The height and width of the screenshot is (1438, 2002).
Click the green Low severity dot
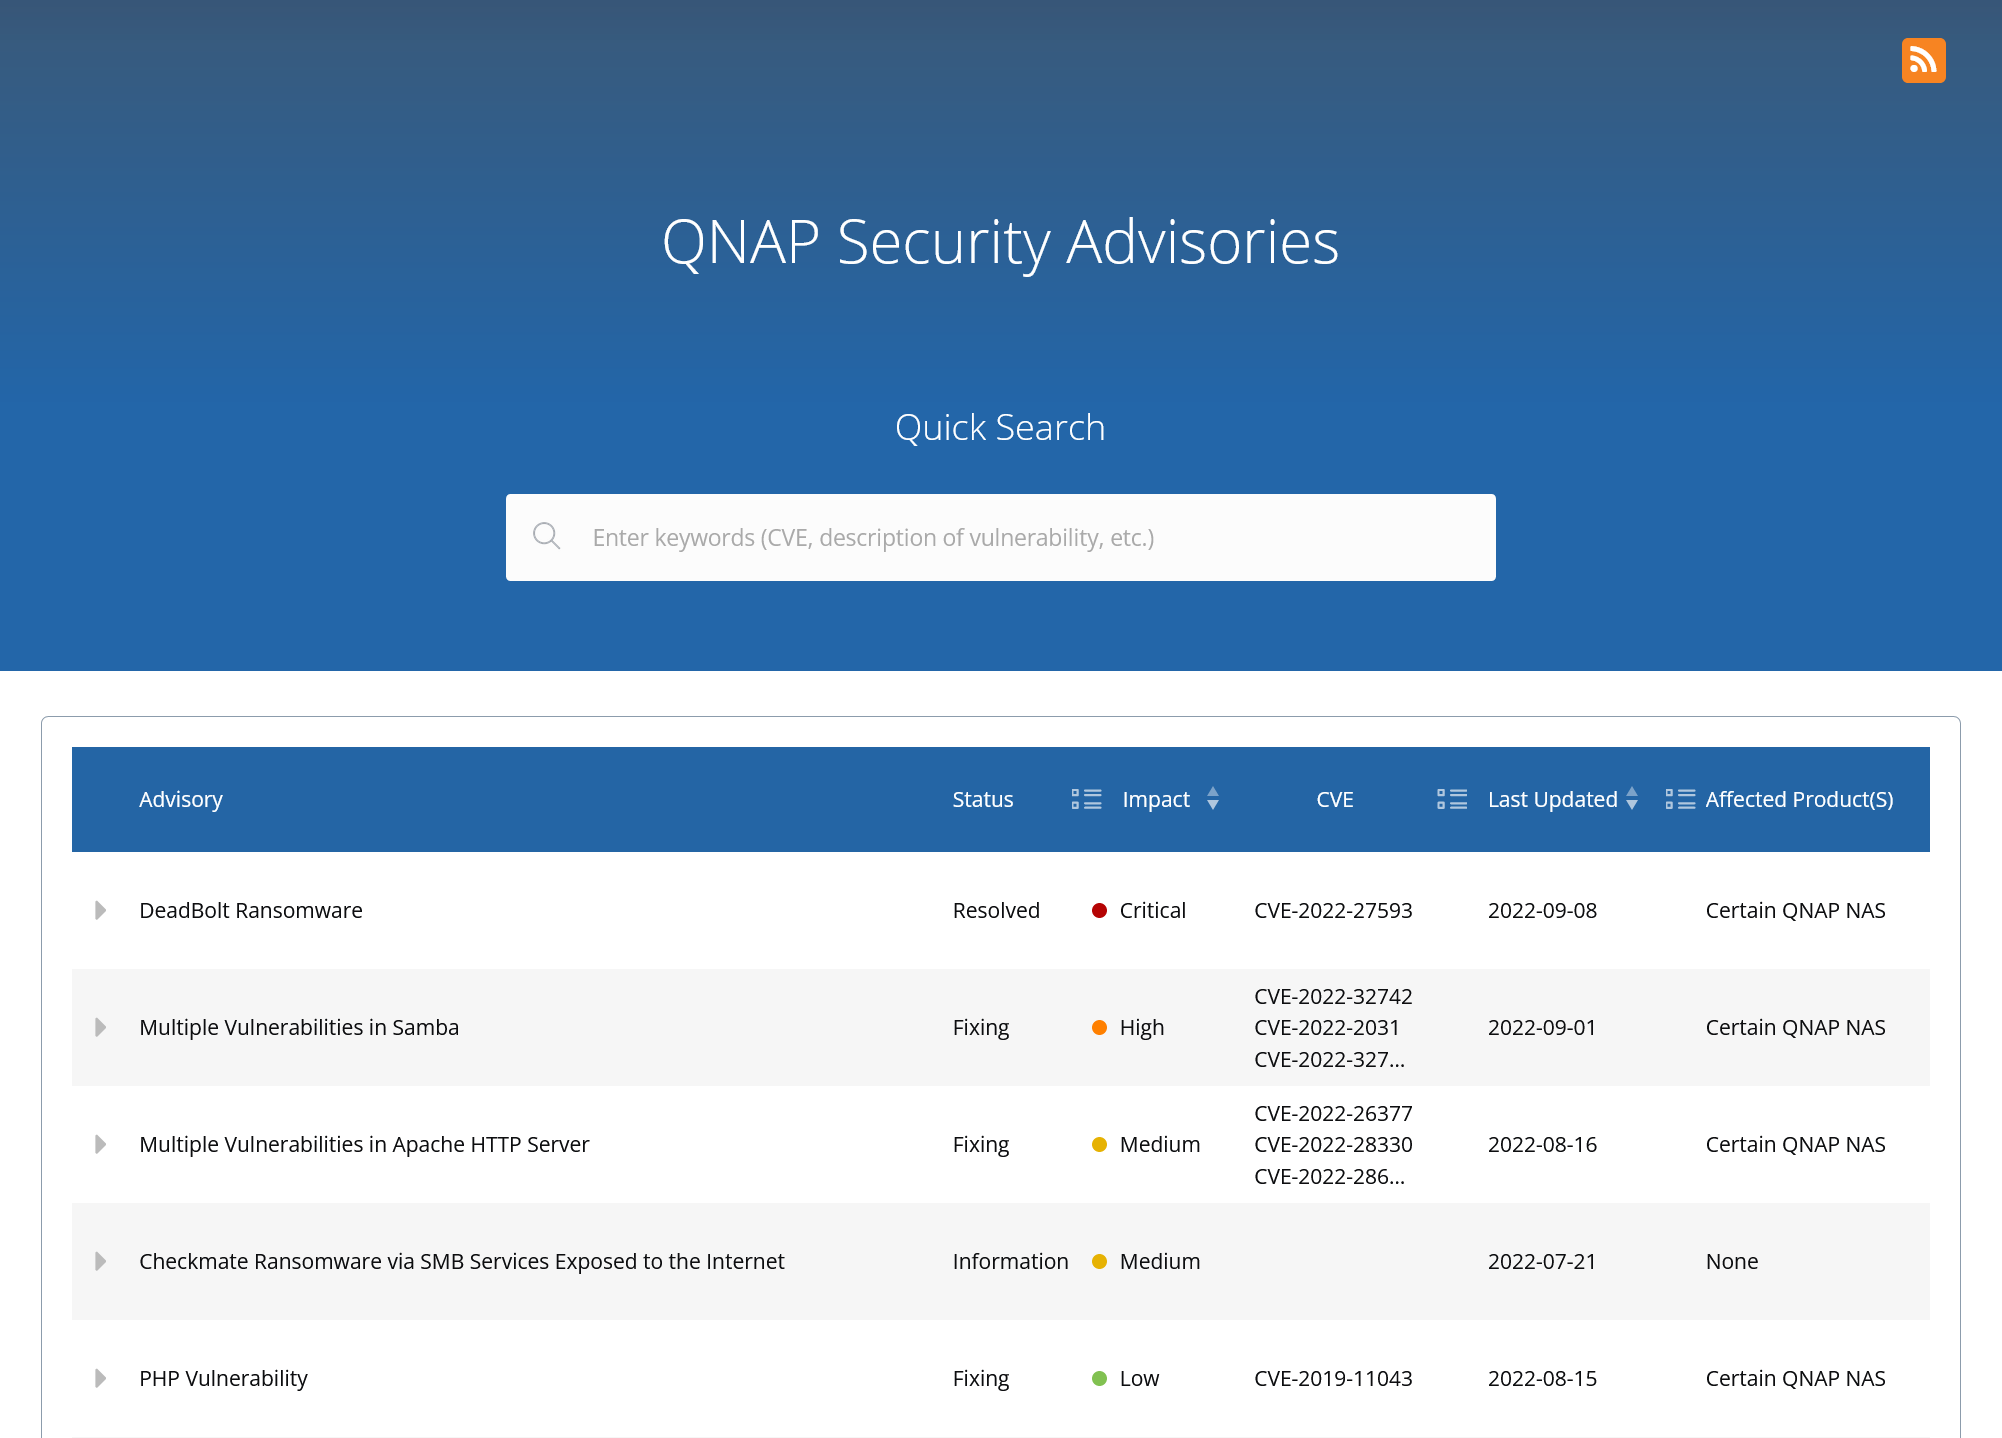[x=1099, y=1378]
